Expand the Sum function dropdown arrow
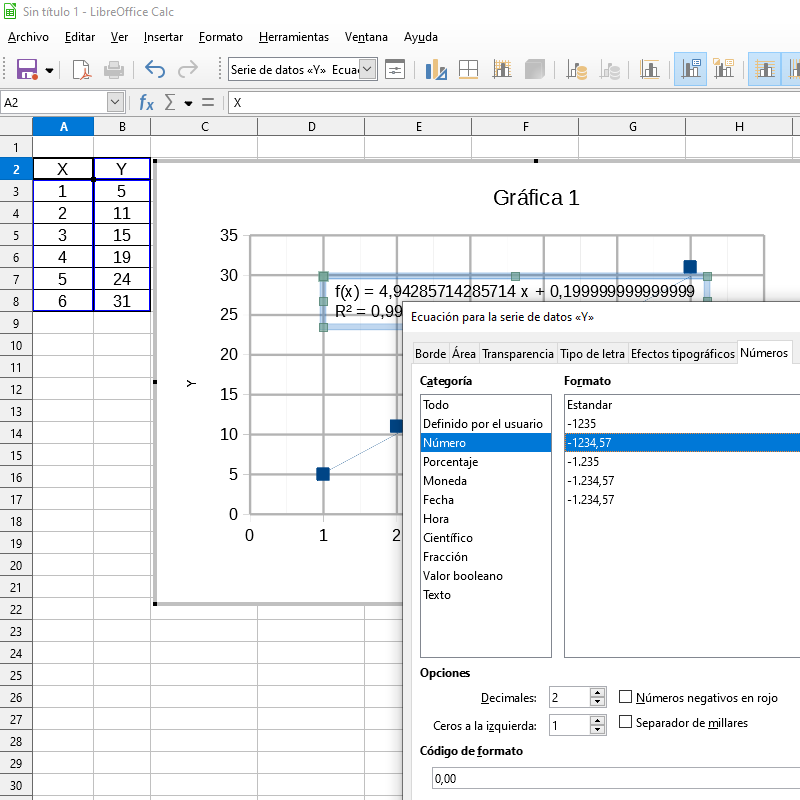Screen dimensions: 800x800 pyautogui.click(x=188, y=103)
